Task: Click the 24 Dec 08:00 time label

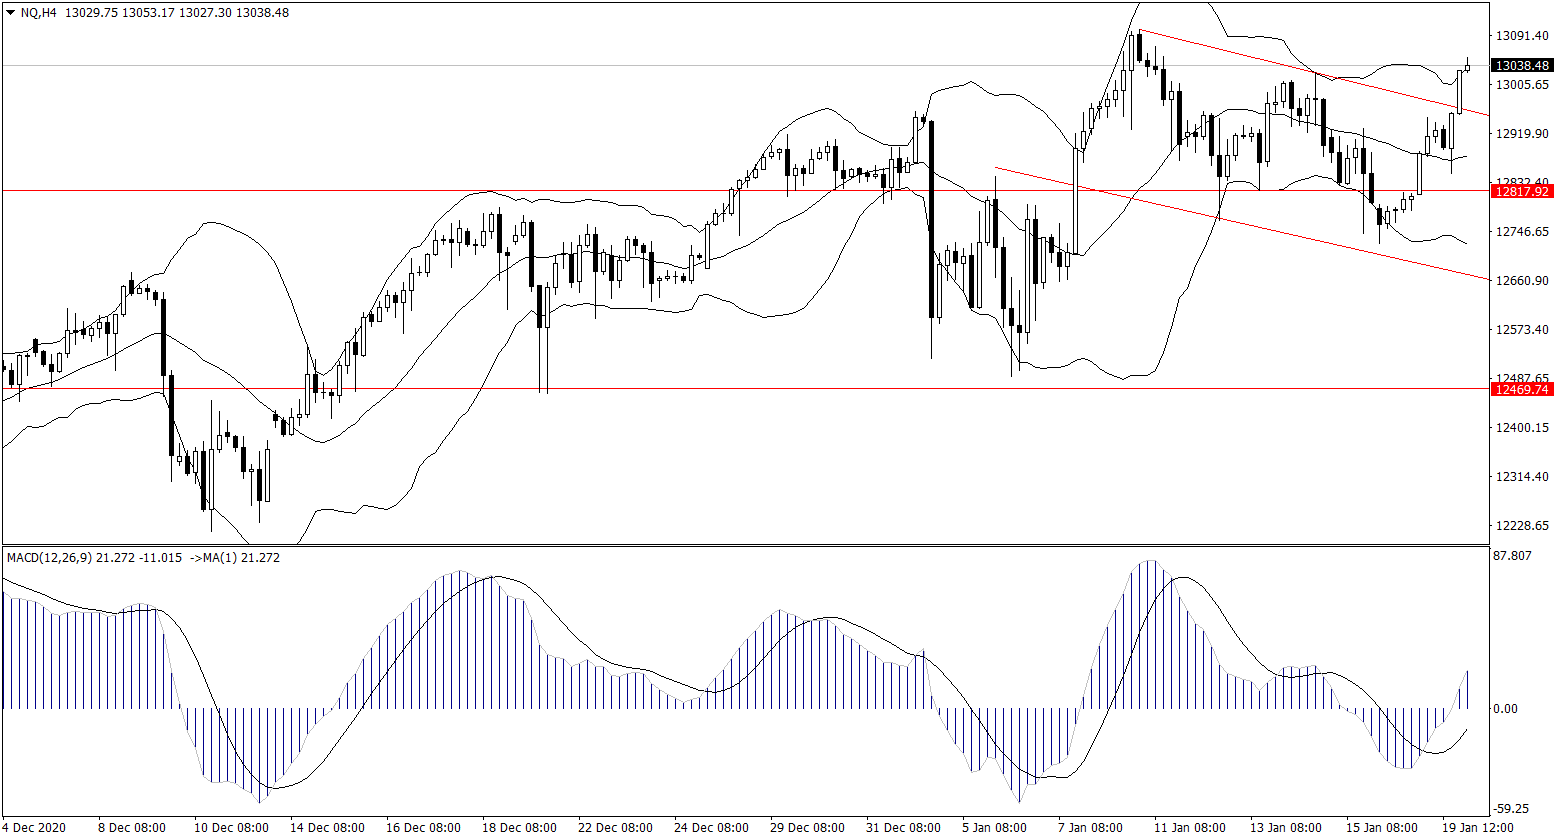Action: coord(710,828)
